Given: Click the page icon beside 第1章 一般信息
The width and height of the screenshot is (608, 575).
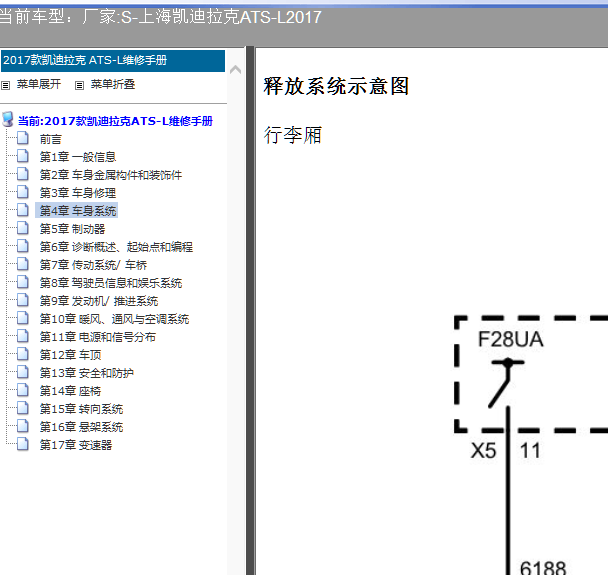Looking at the screenshot, I should click(x=23, y=155).
